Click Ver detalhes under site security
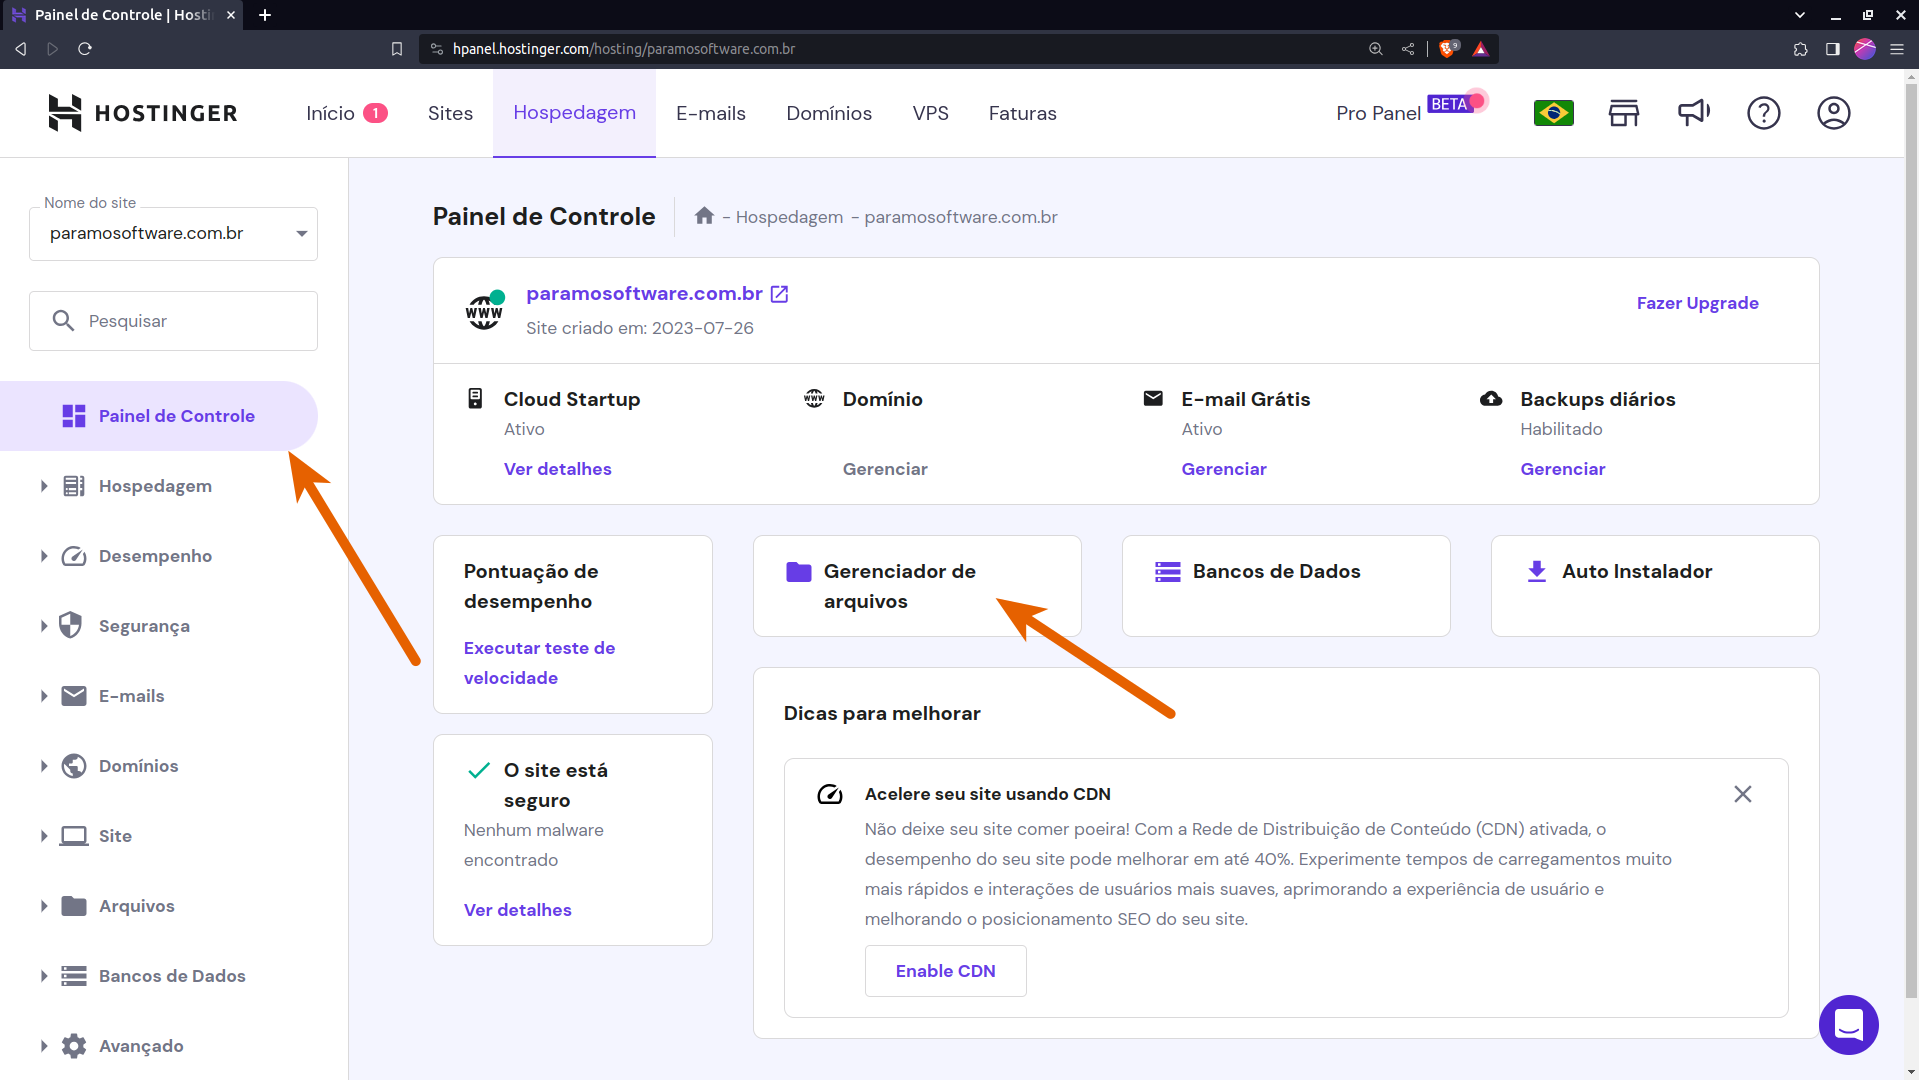 click(x=517, y=910)
